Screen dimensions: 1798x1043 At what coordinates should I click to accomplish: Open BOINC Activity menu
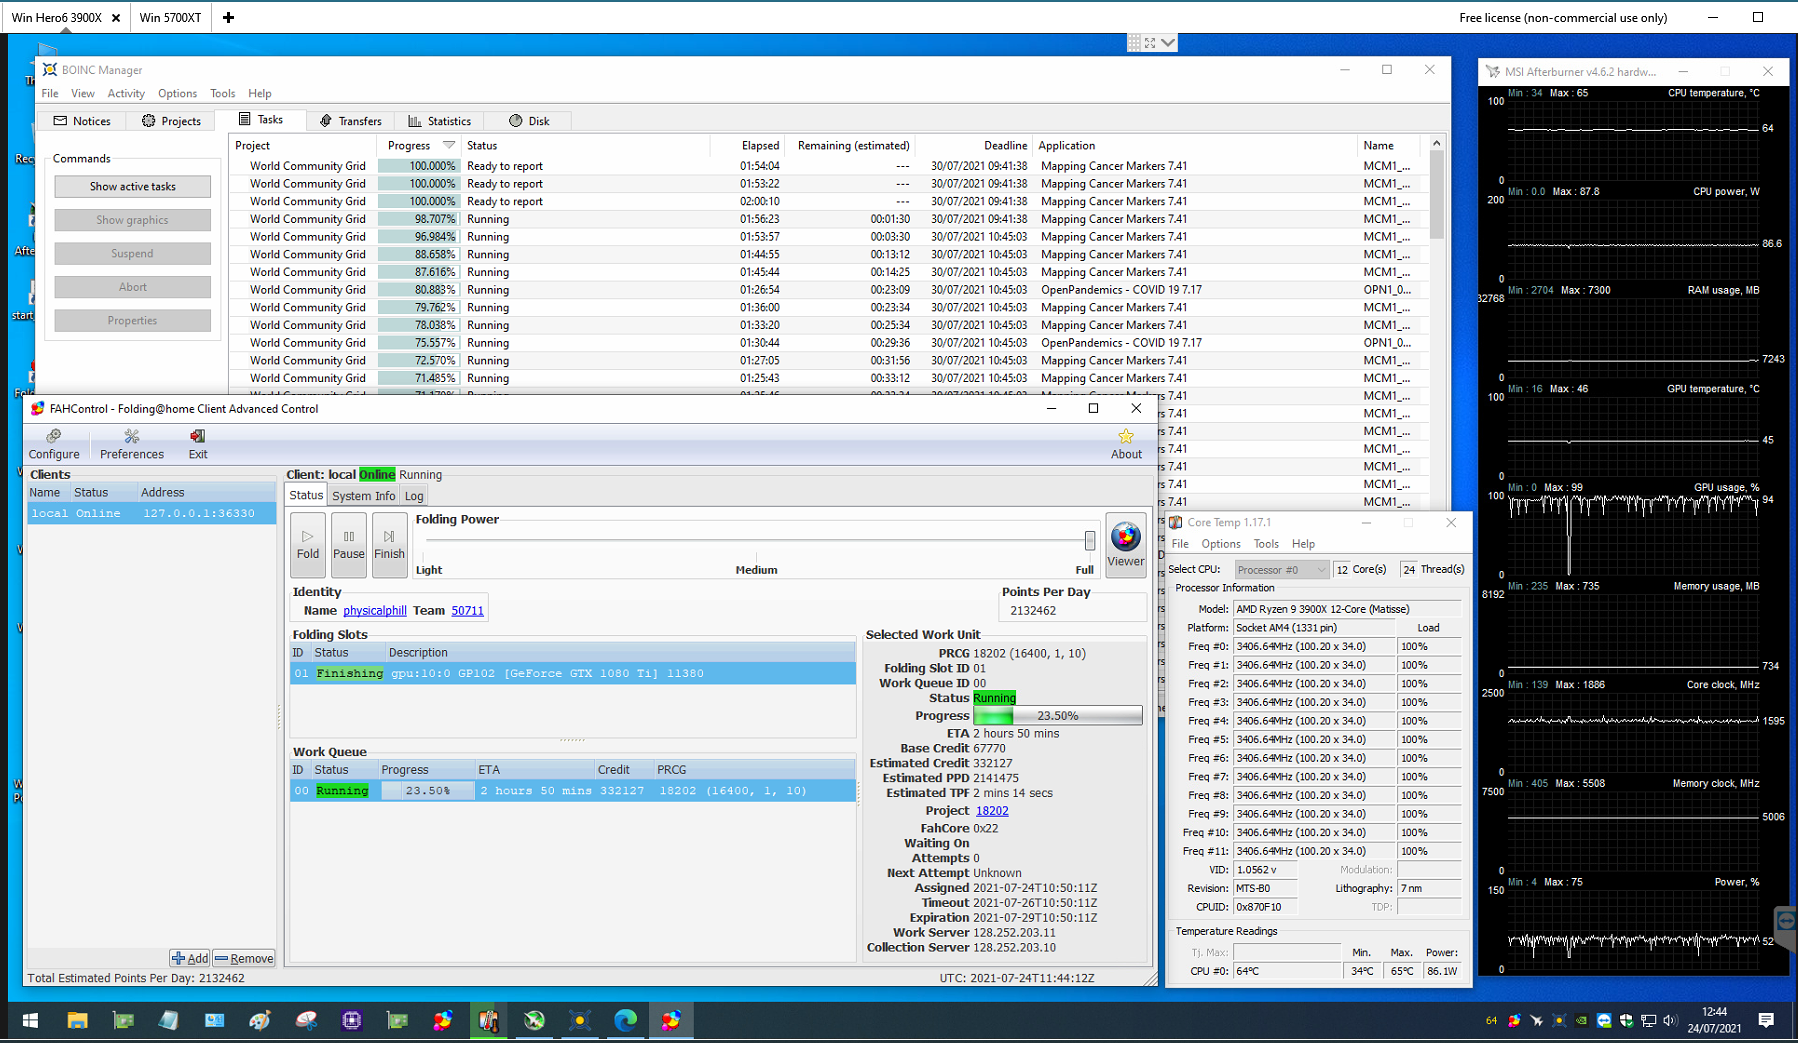(126, 93)
